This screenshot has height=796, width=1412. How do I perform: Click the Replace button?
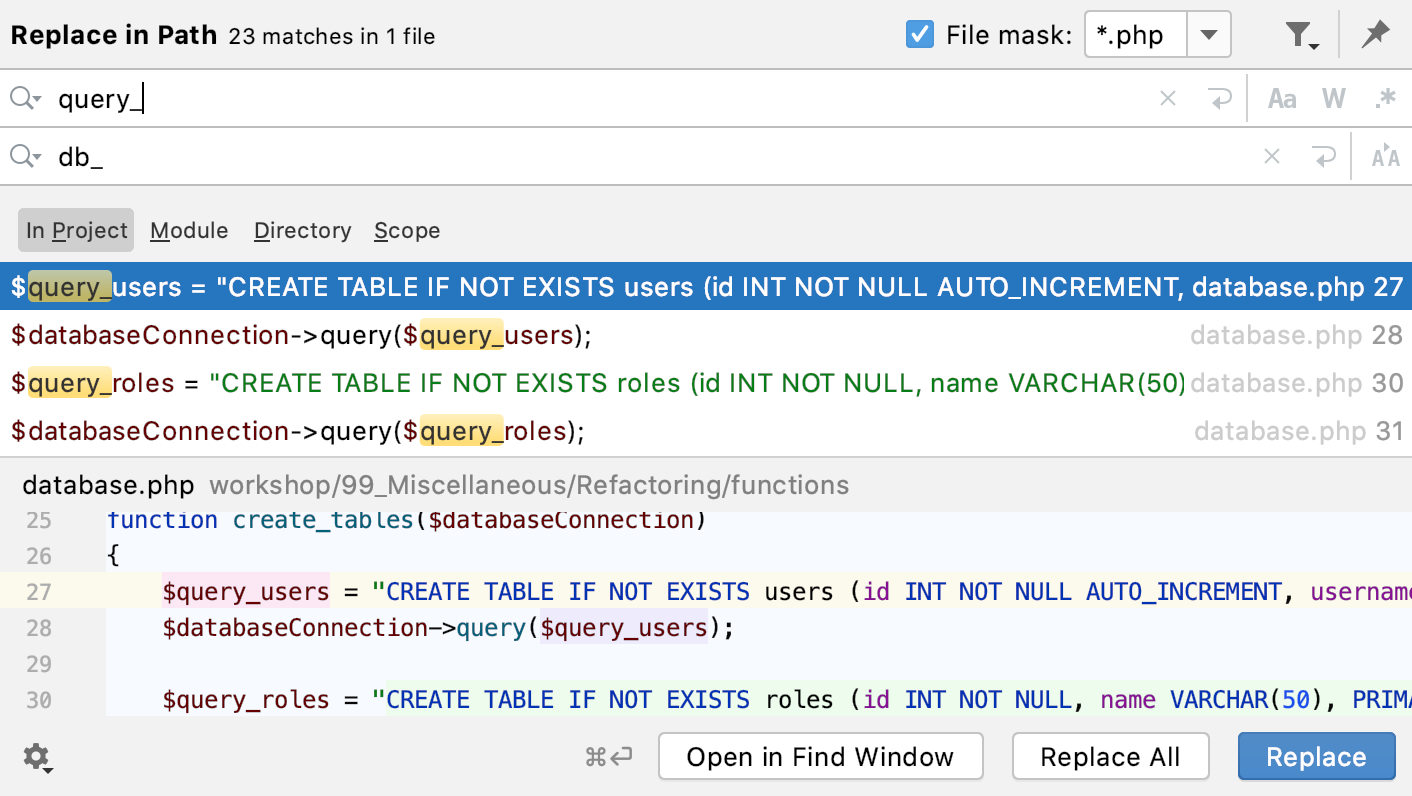coord(1316,757)
